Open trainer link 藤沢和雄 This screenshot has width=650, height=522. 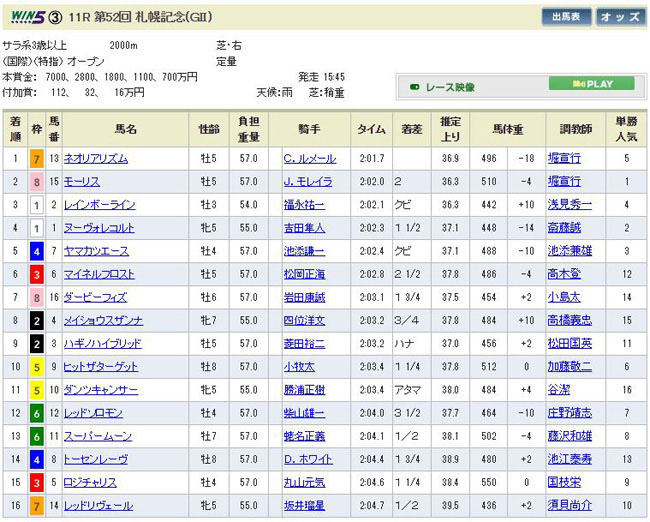[x=569, y=436]
